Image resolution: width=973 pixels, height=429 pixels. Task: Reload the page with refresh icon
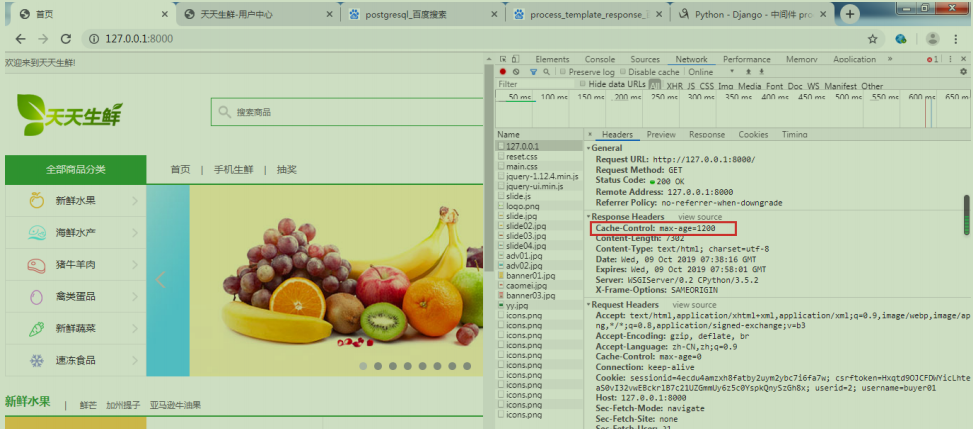pyautogui.click(x=66, y=39)
